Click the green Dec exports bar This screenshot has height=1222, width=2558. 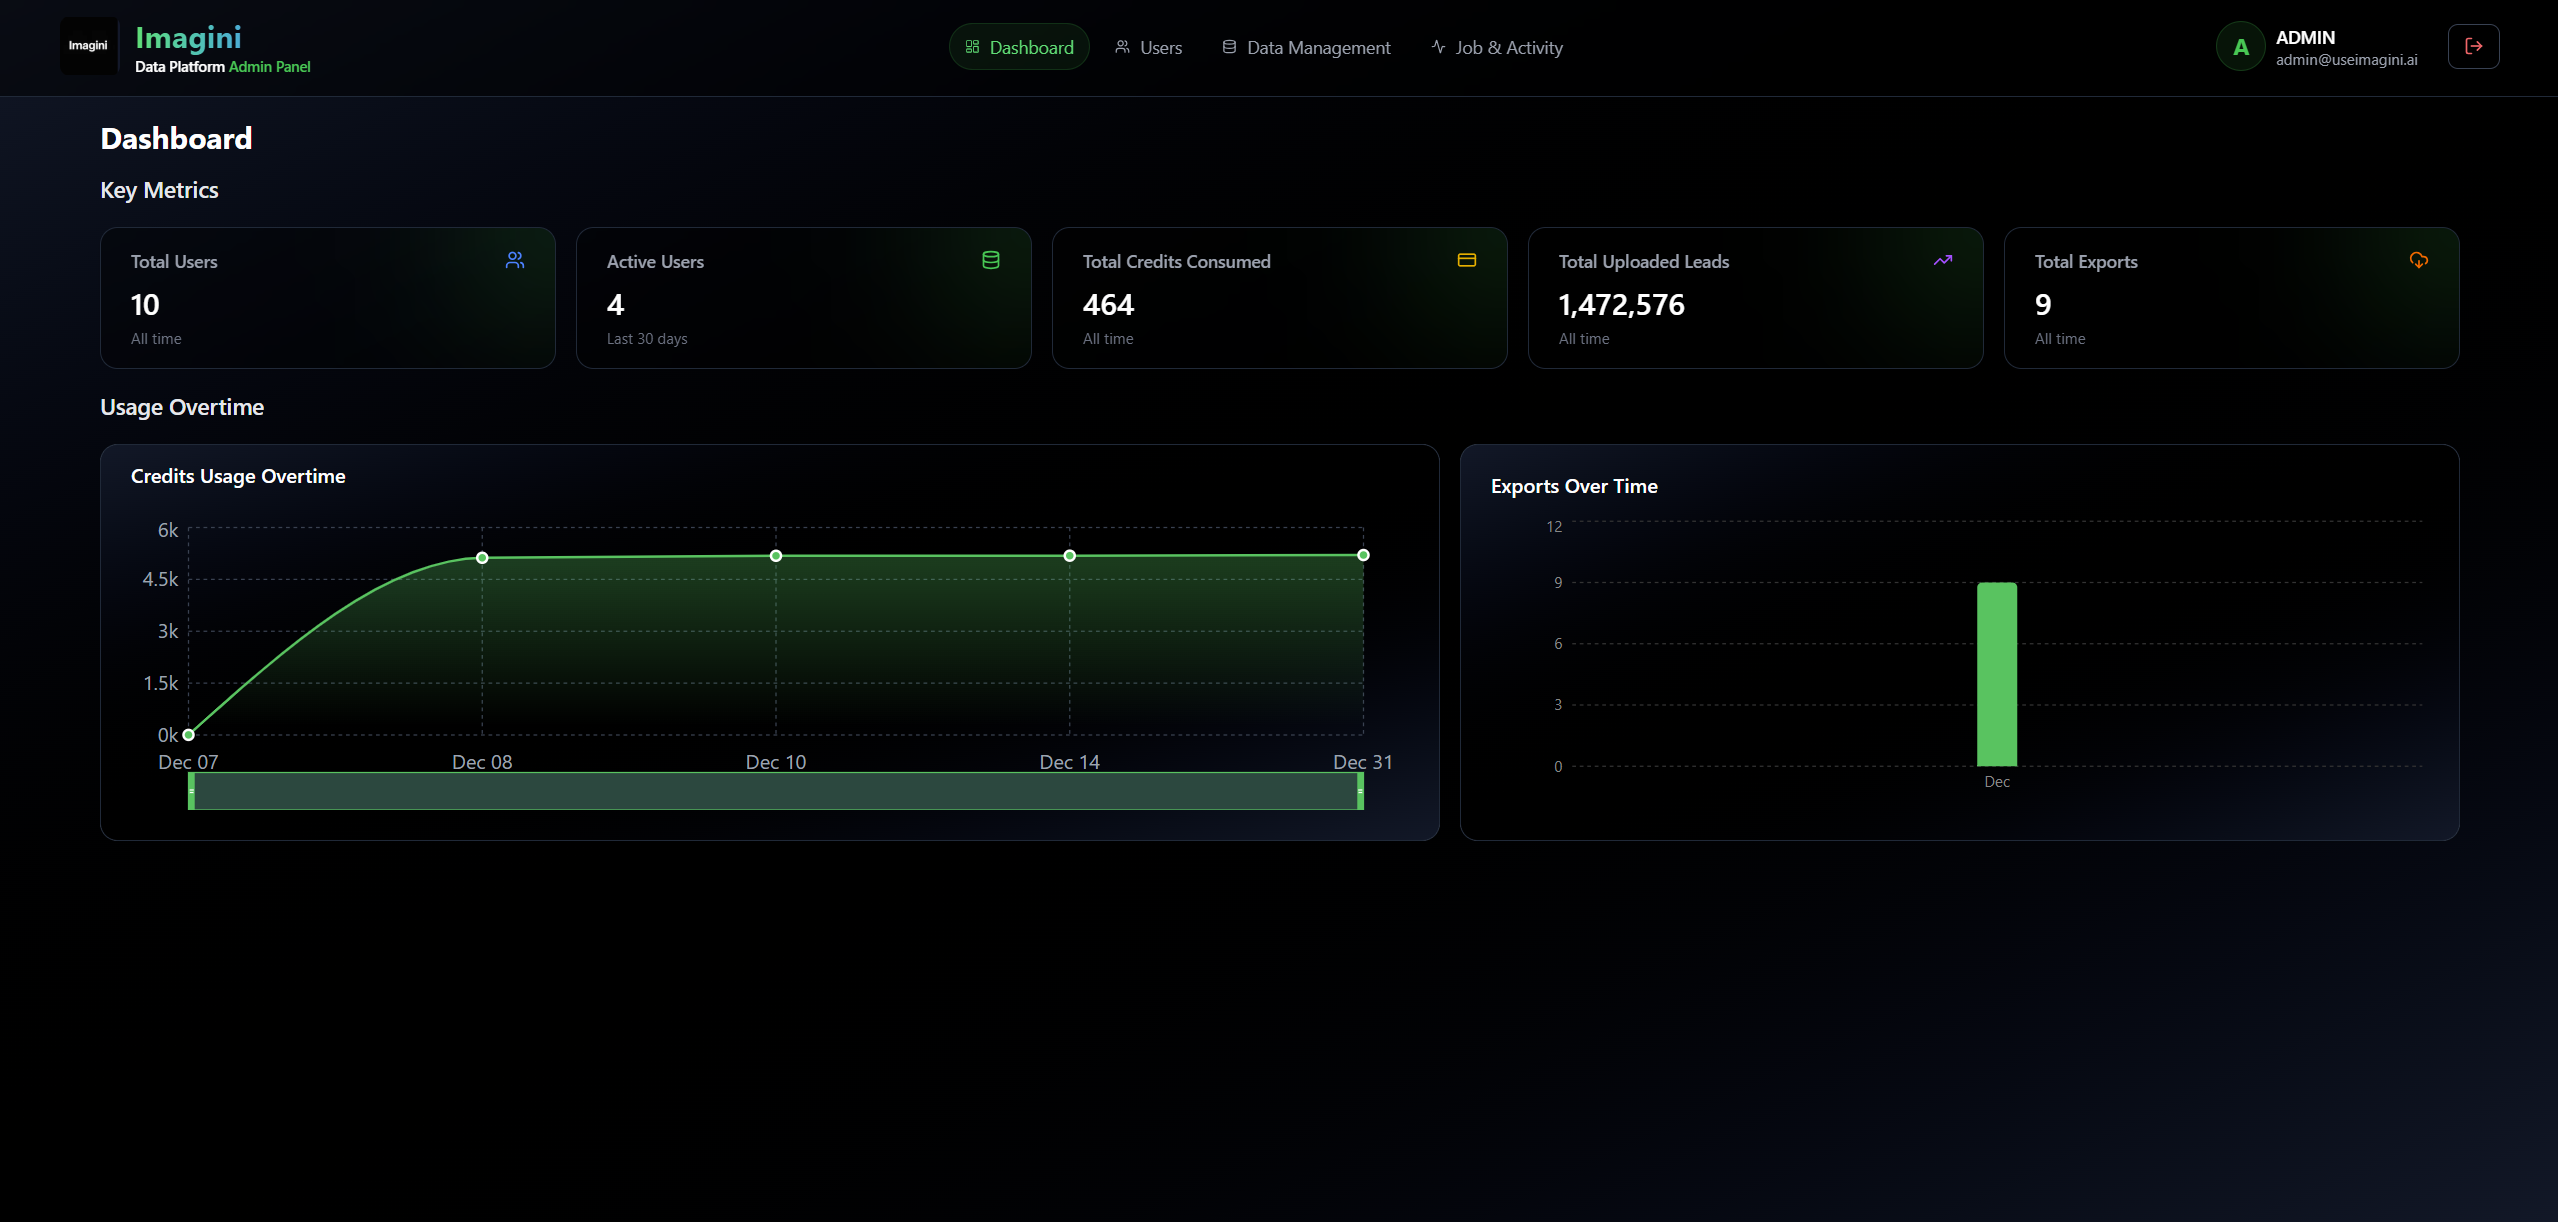point(1996,674)
